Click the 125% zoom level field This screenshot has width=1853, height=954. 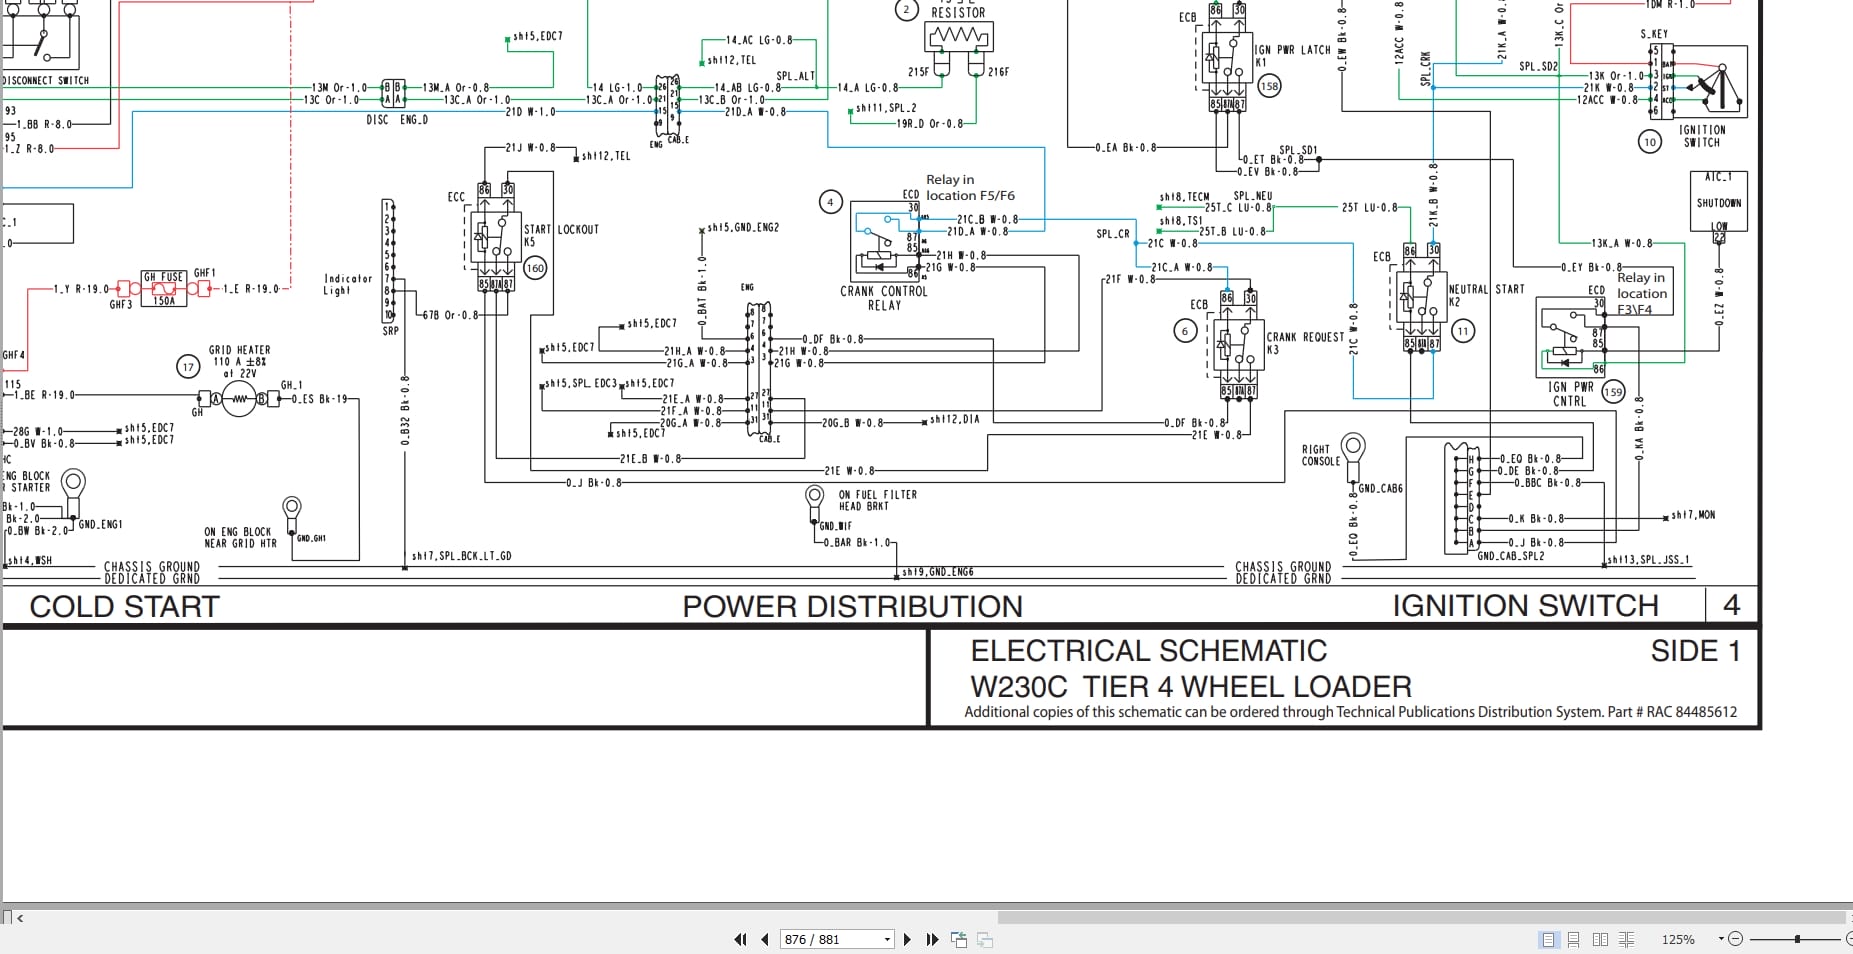(x=1678, y=939)
